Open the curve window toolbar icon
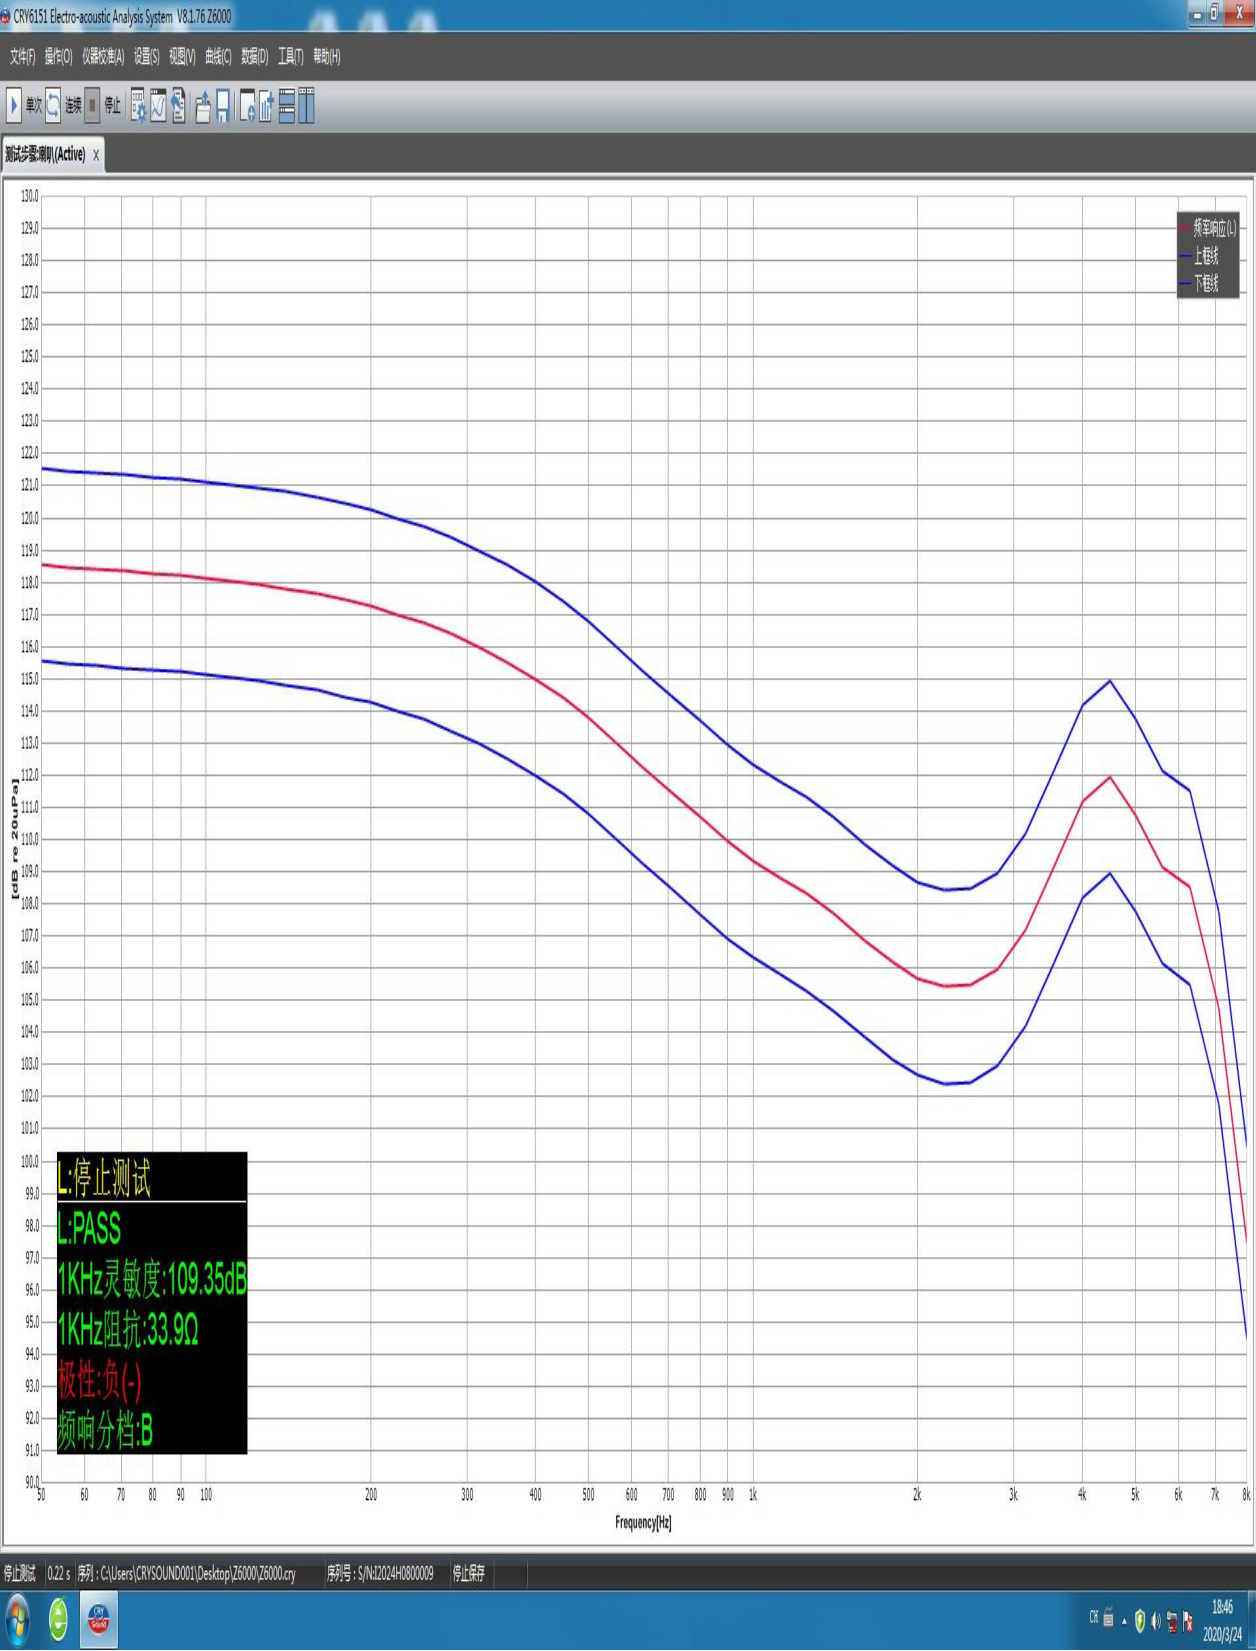Screen dimensions: 1256x1651 point(158,105)
